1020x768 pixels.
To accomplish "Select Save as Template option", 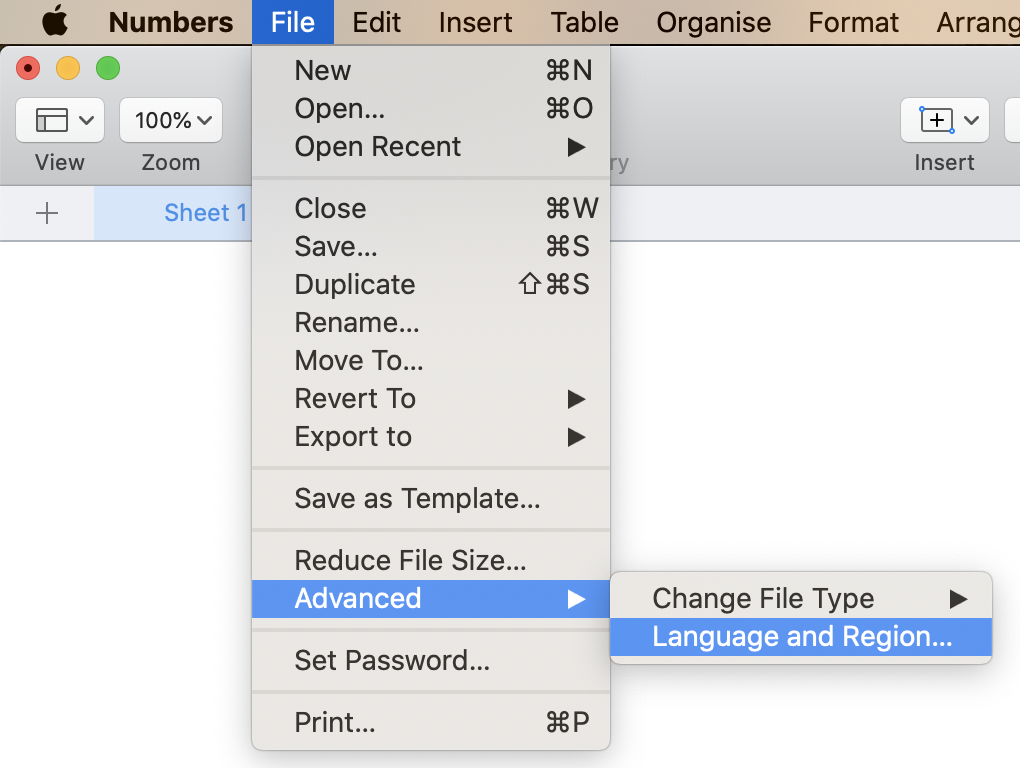I will tap(417, 499).
